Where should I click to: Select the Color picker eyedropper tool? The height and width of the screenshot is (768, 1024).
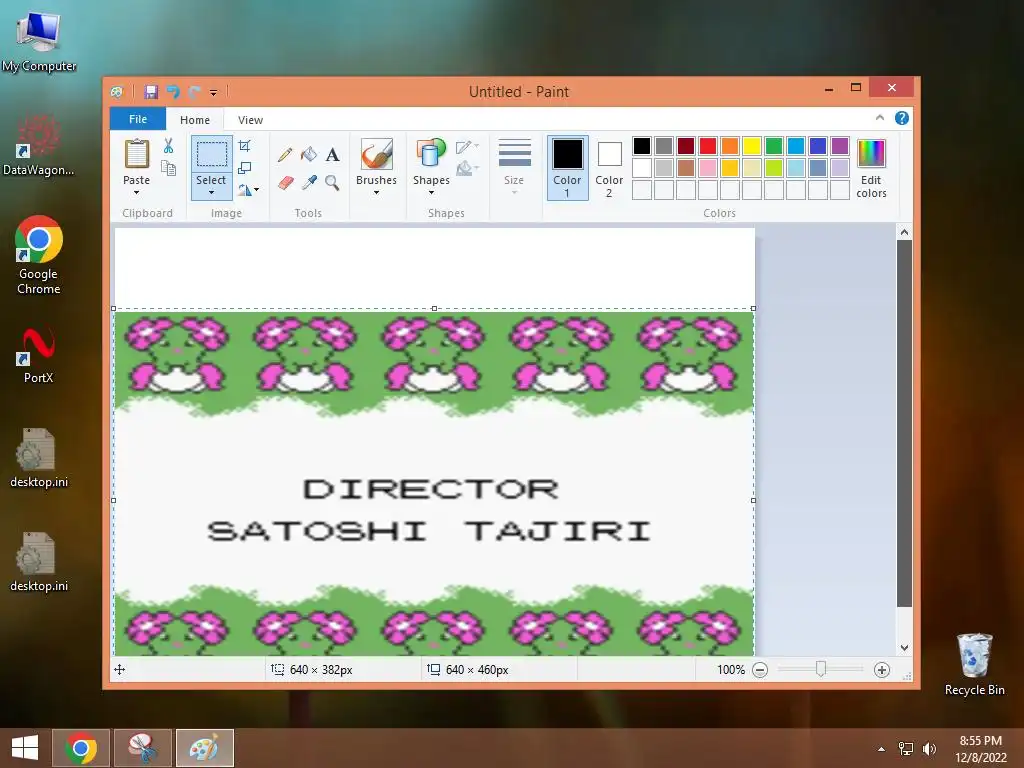point(309,183)
